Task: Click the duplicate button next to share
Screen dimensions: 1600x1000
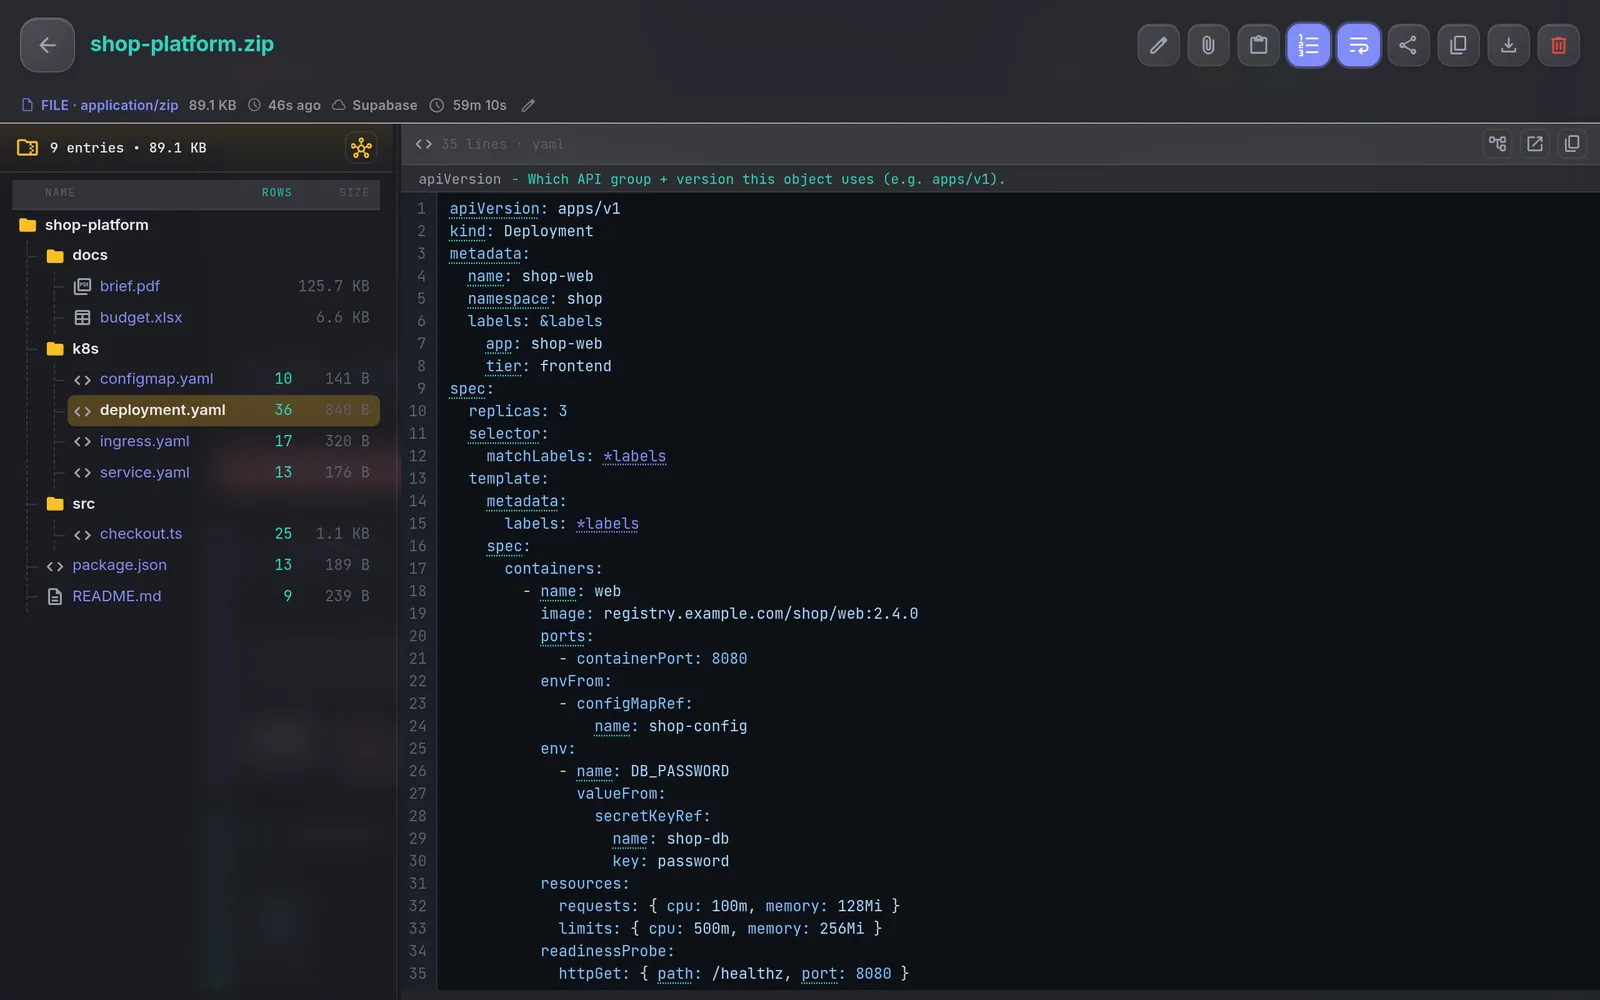Action: [x=1458, y=45]
